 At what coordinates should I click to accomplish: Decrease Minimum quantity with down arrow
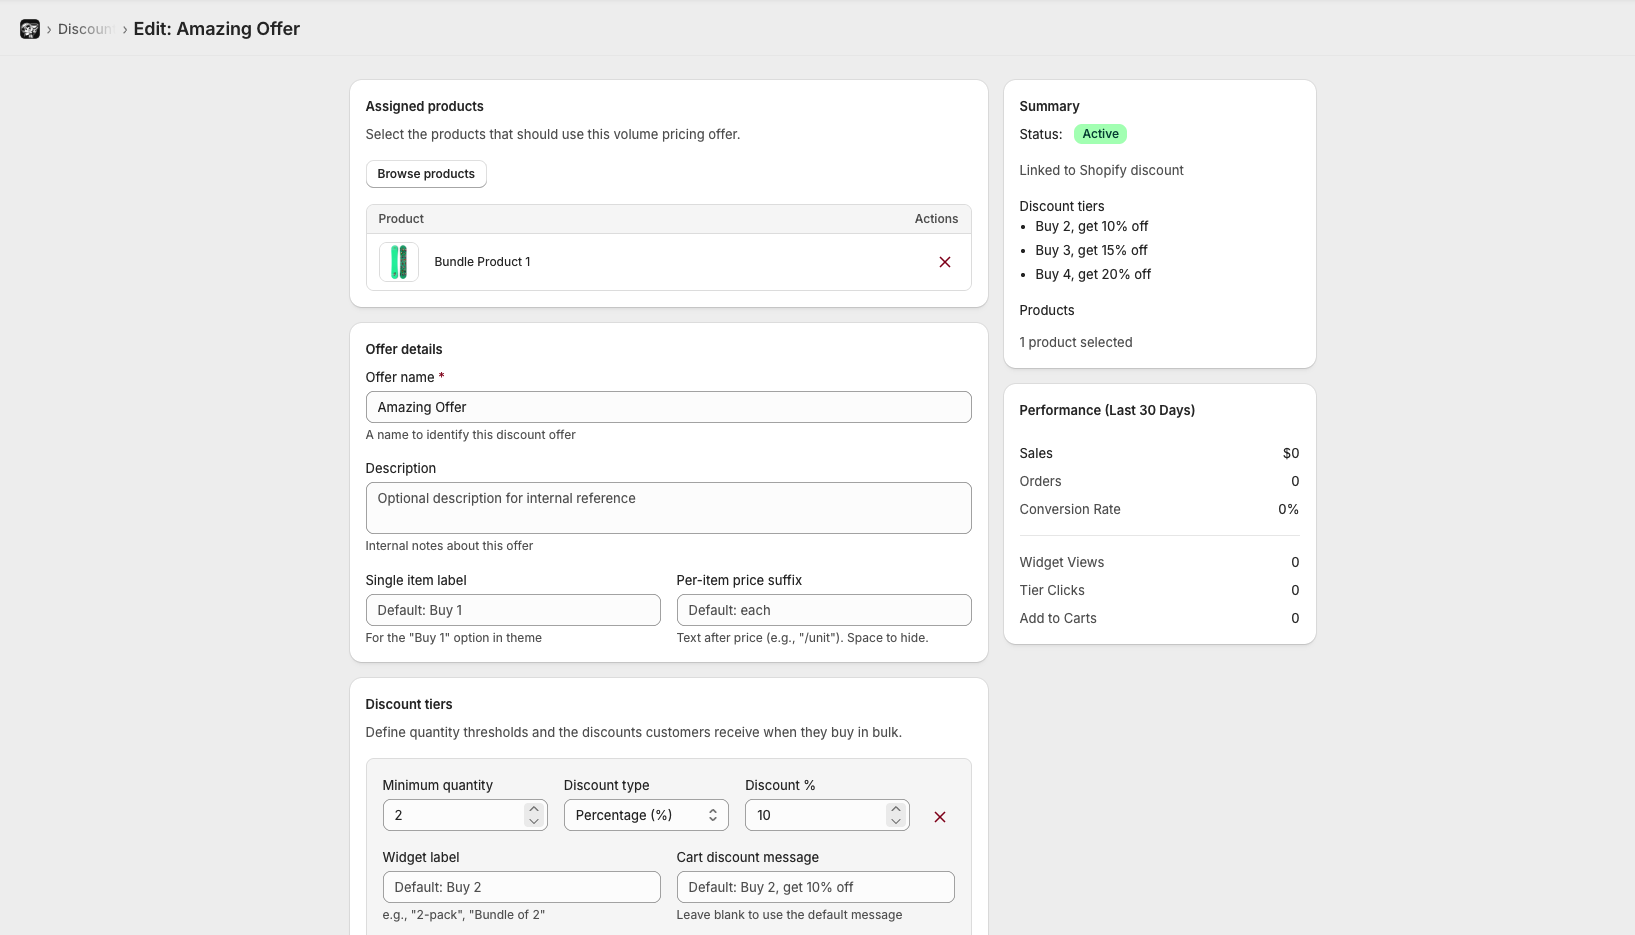click(x=534, y=822)
